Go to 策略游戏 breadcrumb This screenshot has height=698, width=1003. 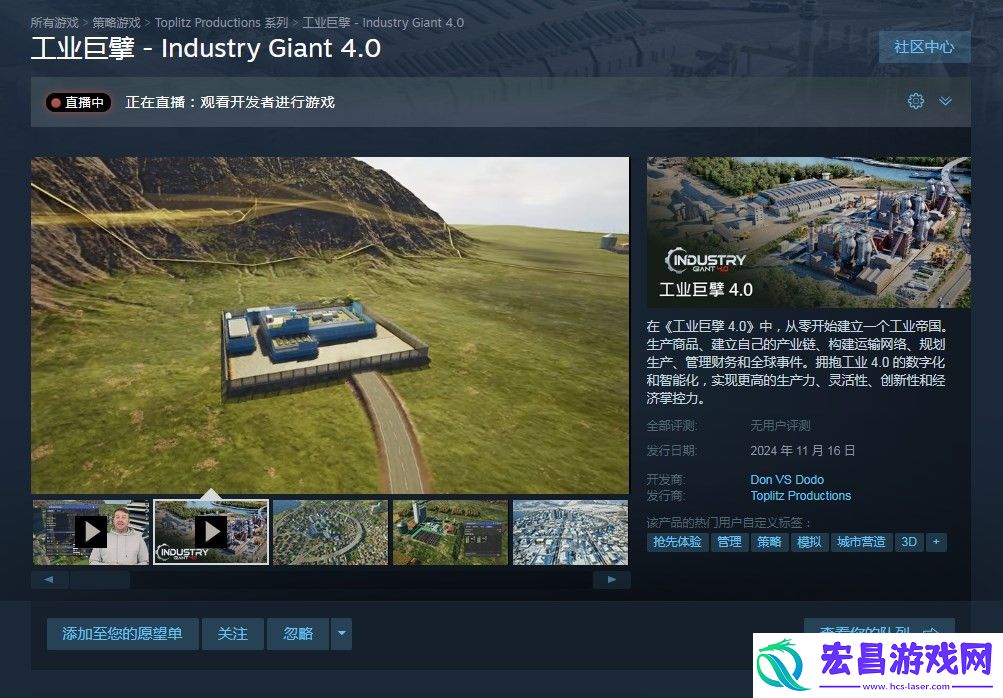(x=116, y=22)
